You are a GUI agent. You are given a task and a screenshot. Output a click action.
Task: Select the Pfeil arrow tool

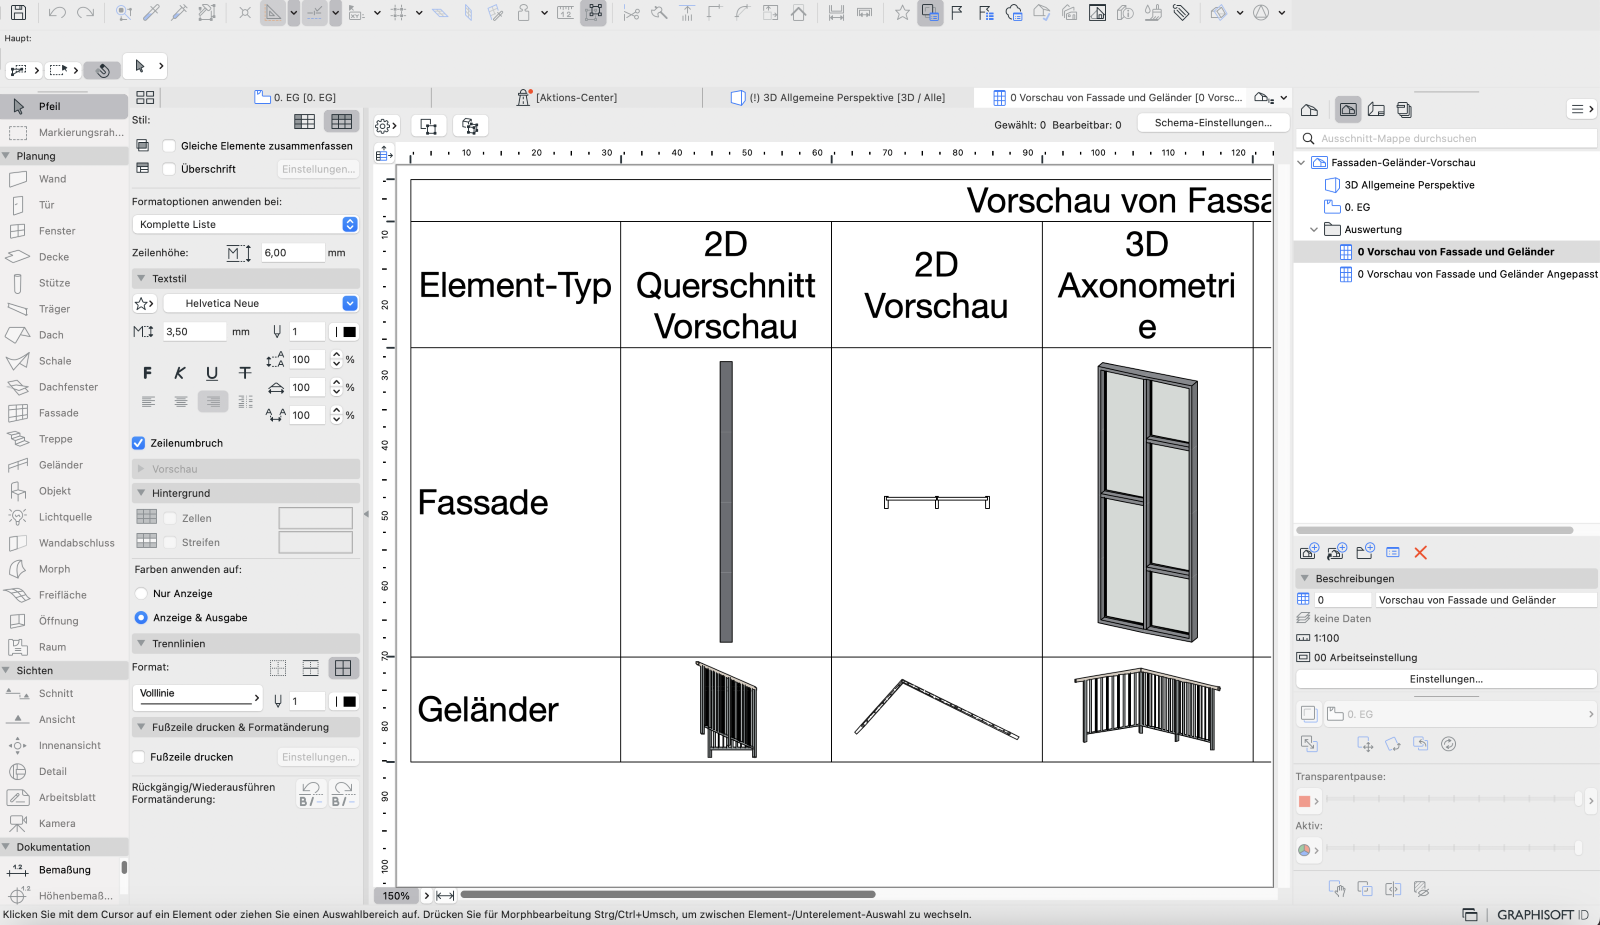pyautogui.click(x=64, y=106)
